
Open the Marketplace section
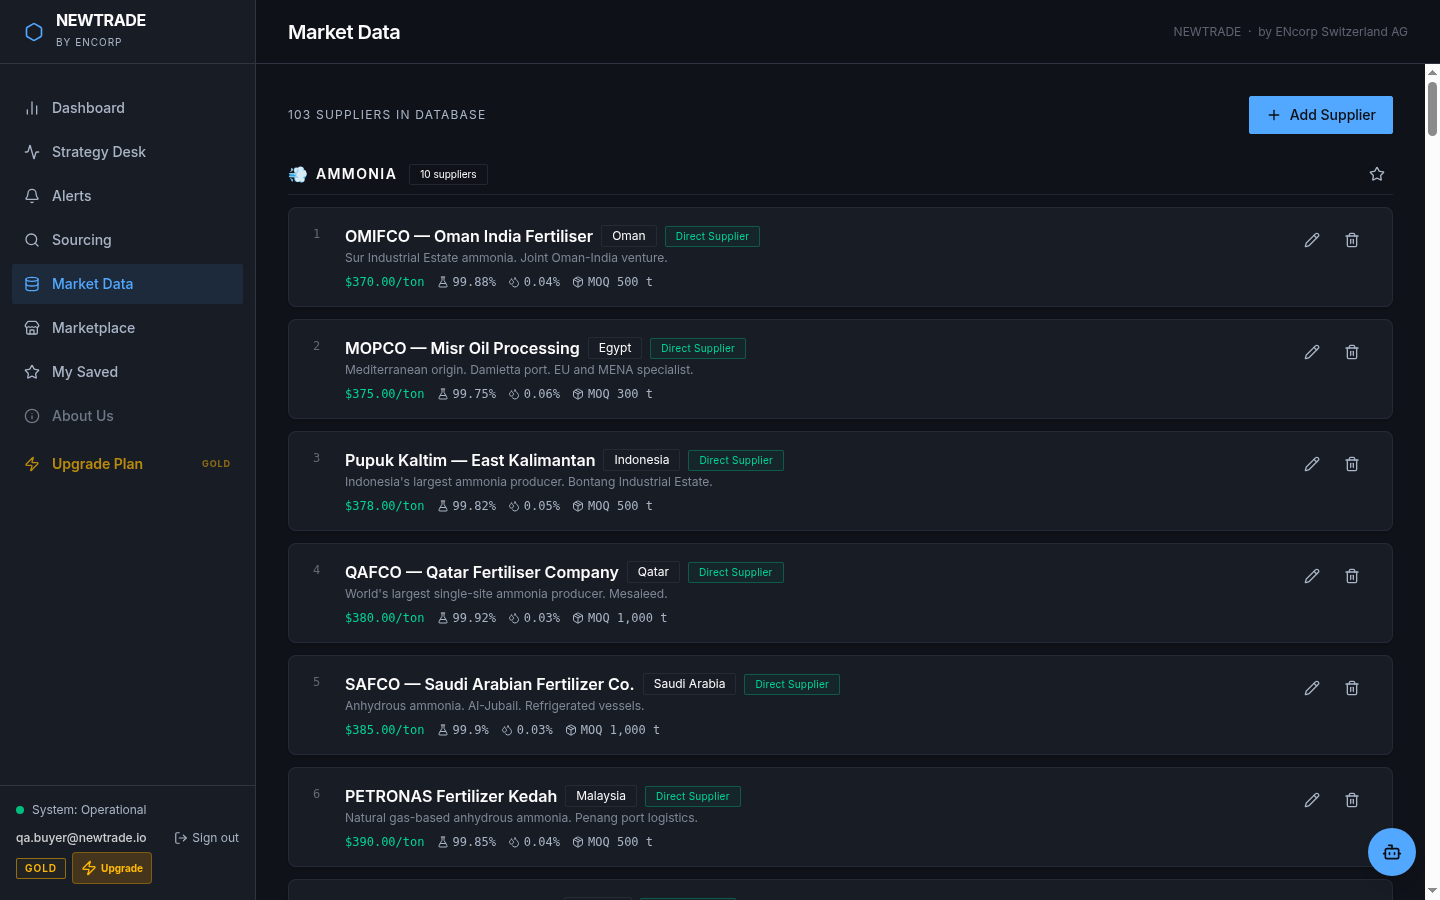[x=127, y=328]
